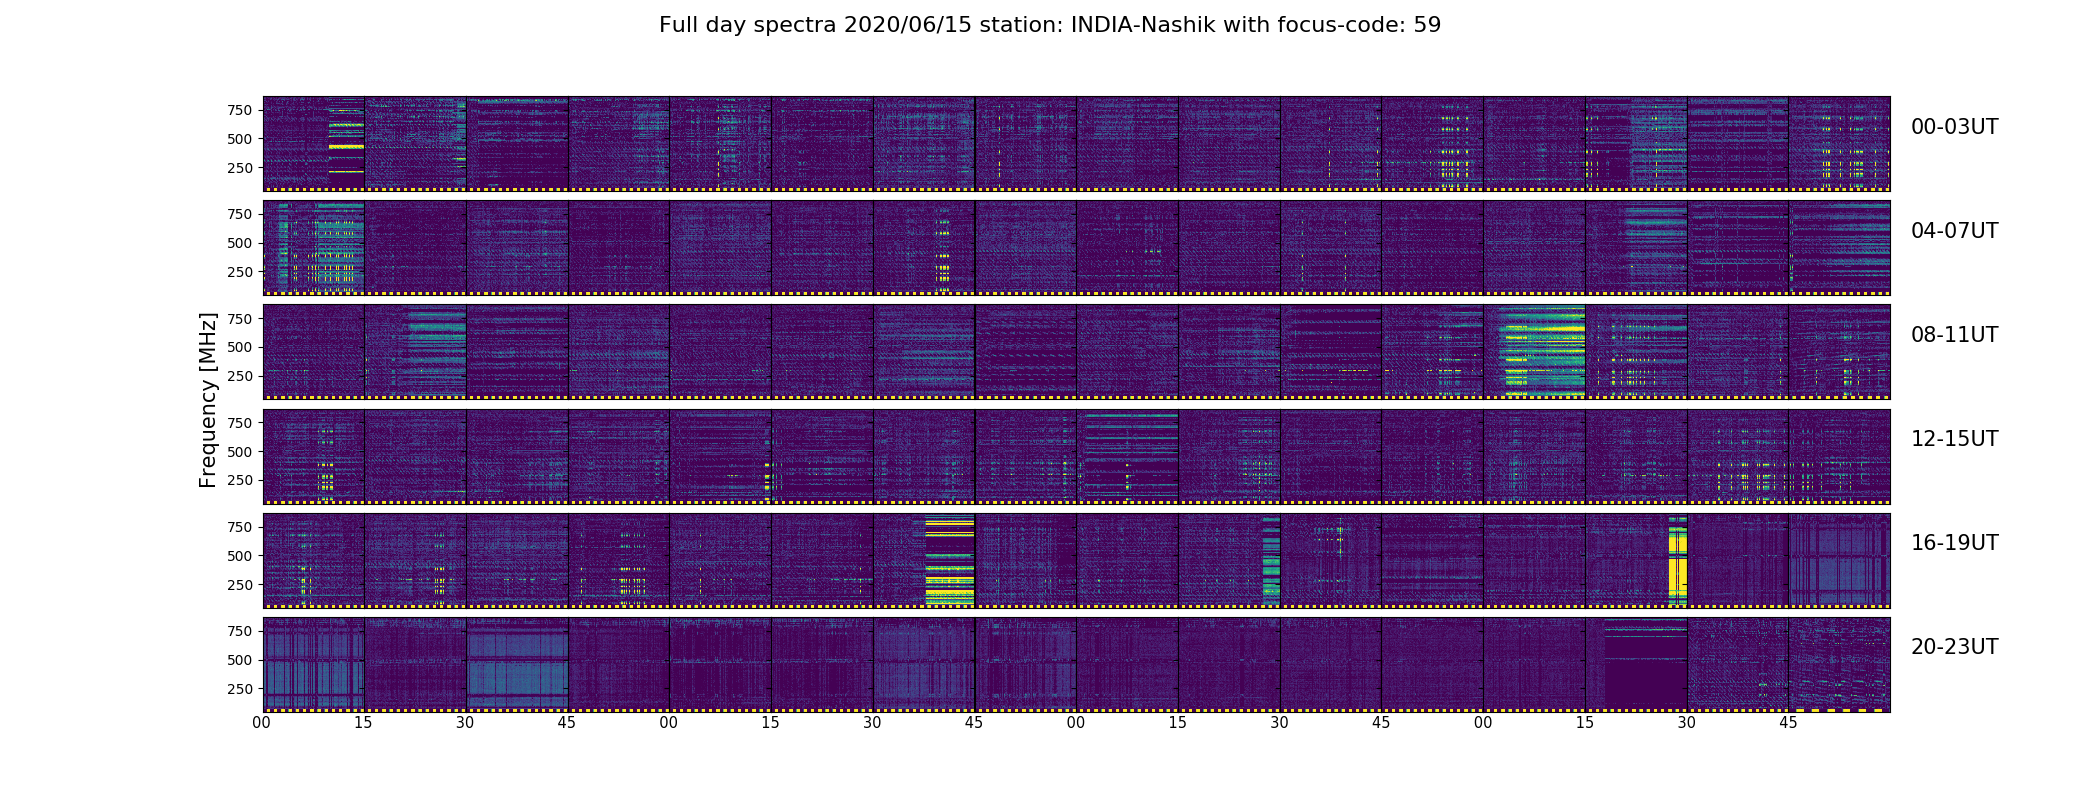
Task: Select the '00-03UT' row label
Action: [x=1954, y=127]
